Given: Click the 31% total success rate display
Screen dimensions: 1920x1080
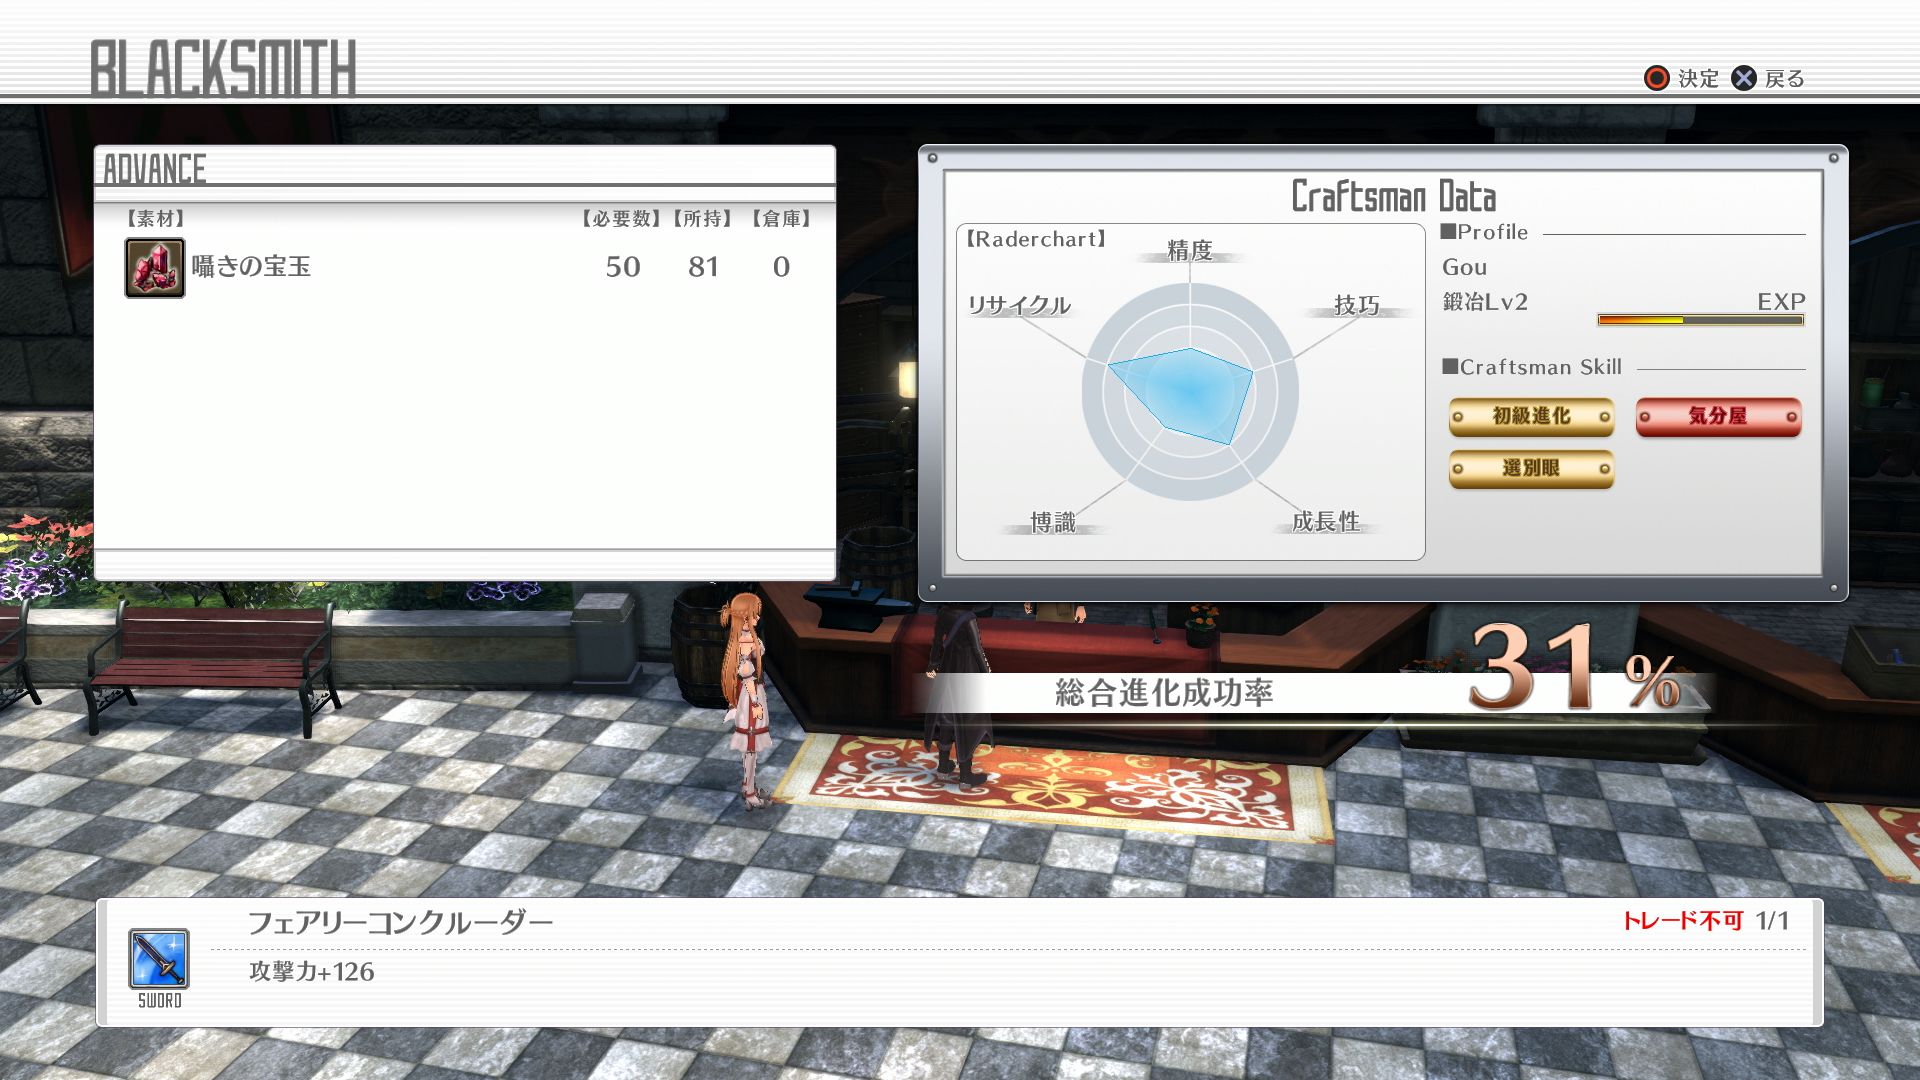Looking at the screenshot, I should tap(1572, 670).
